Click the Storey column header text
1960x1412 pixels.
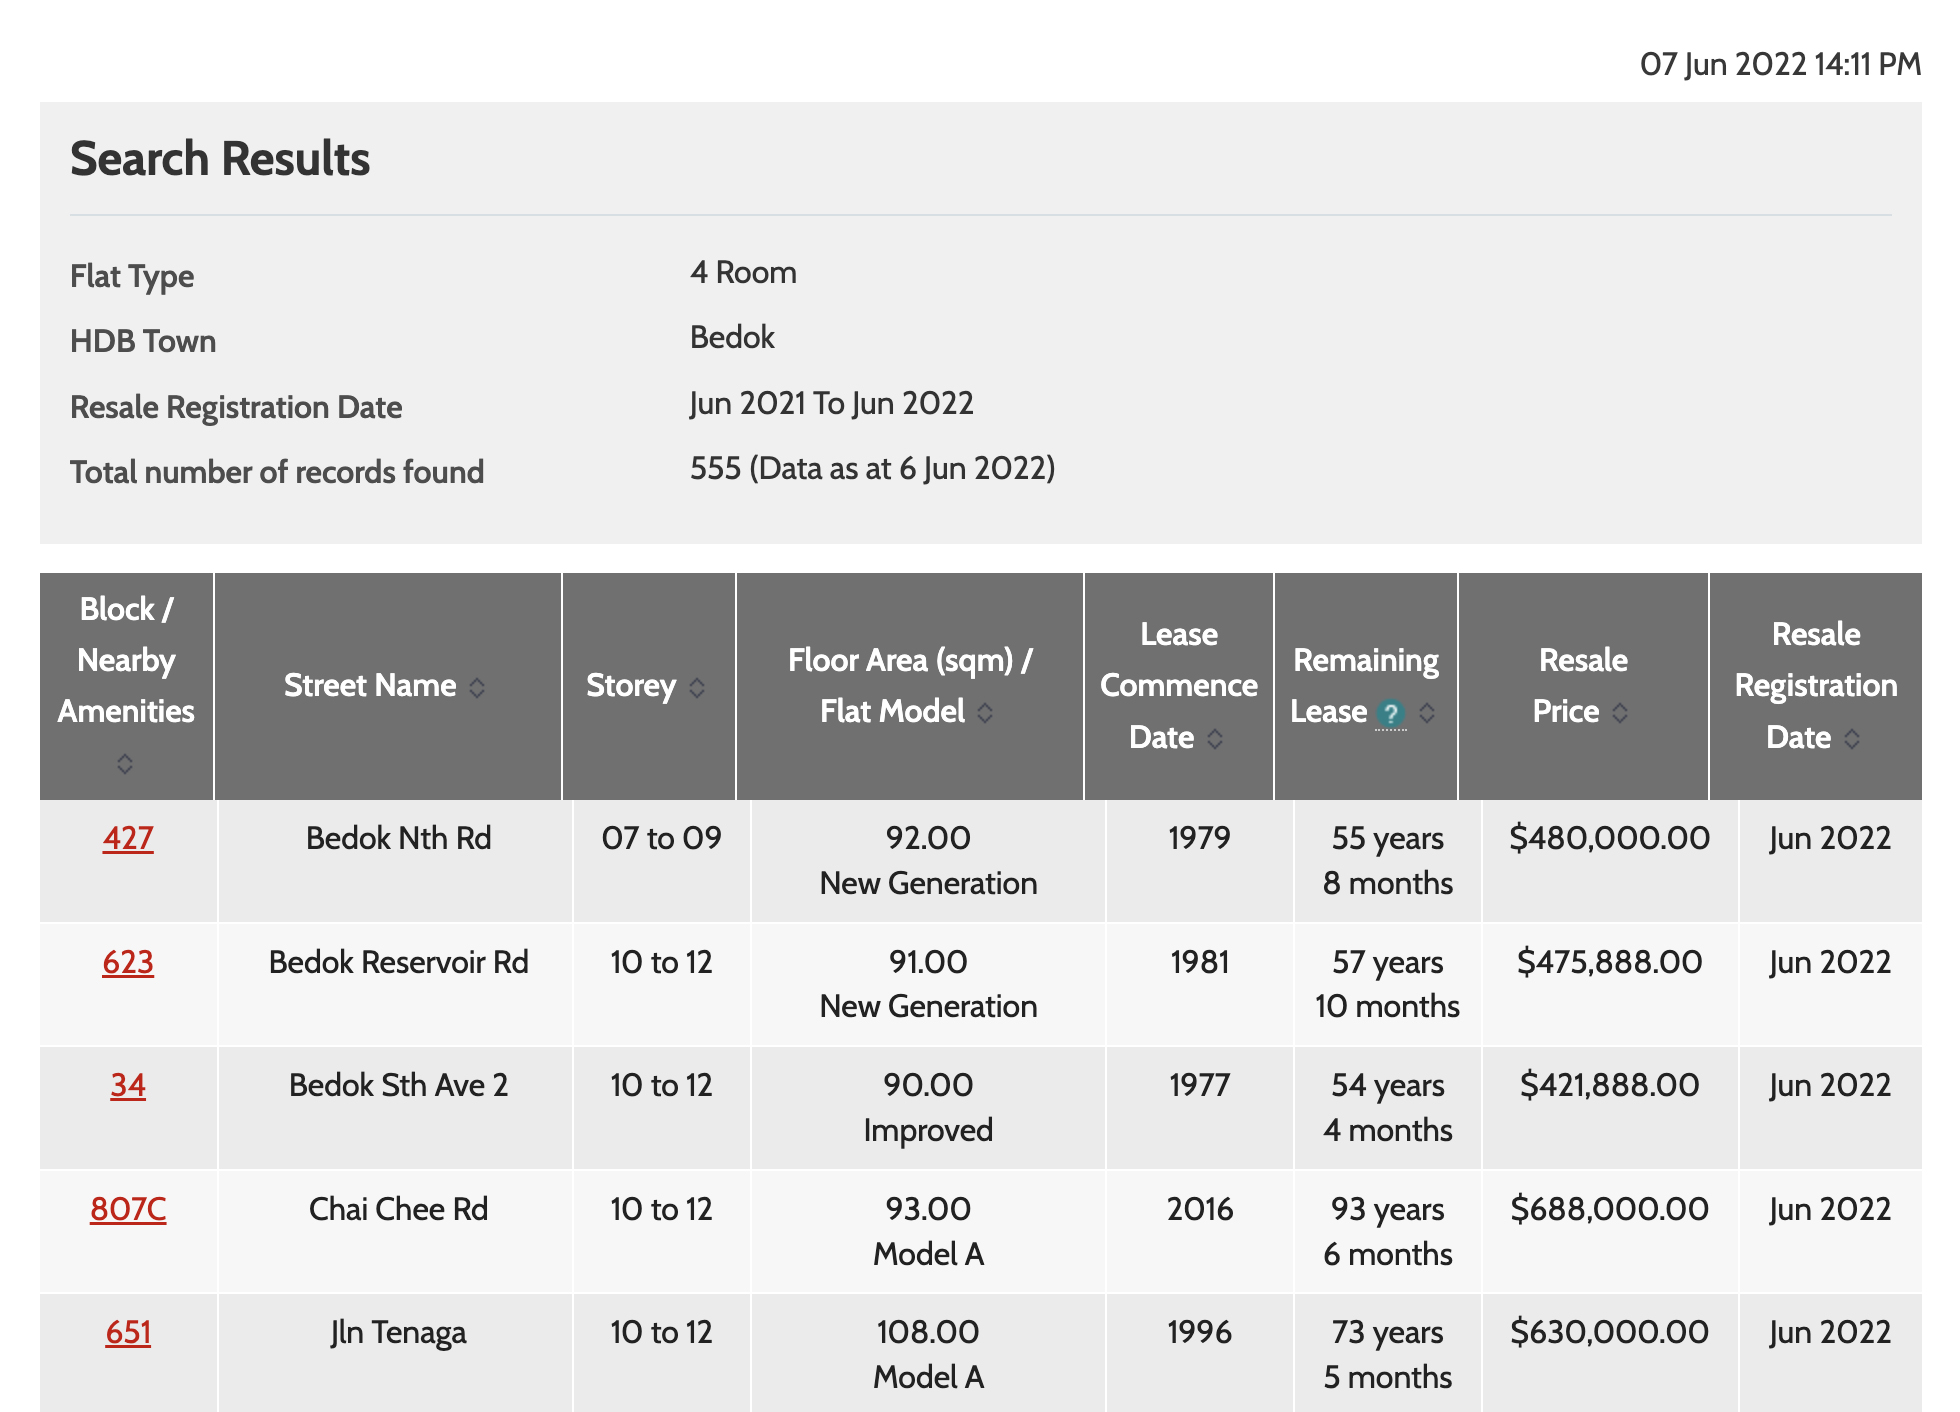pos(631,686)
